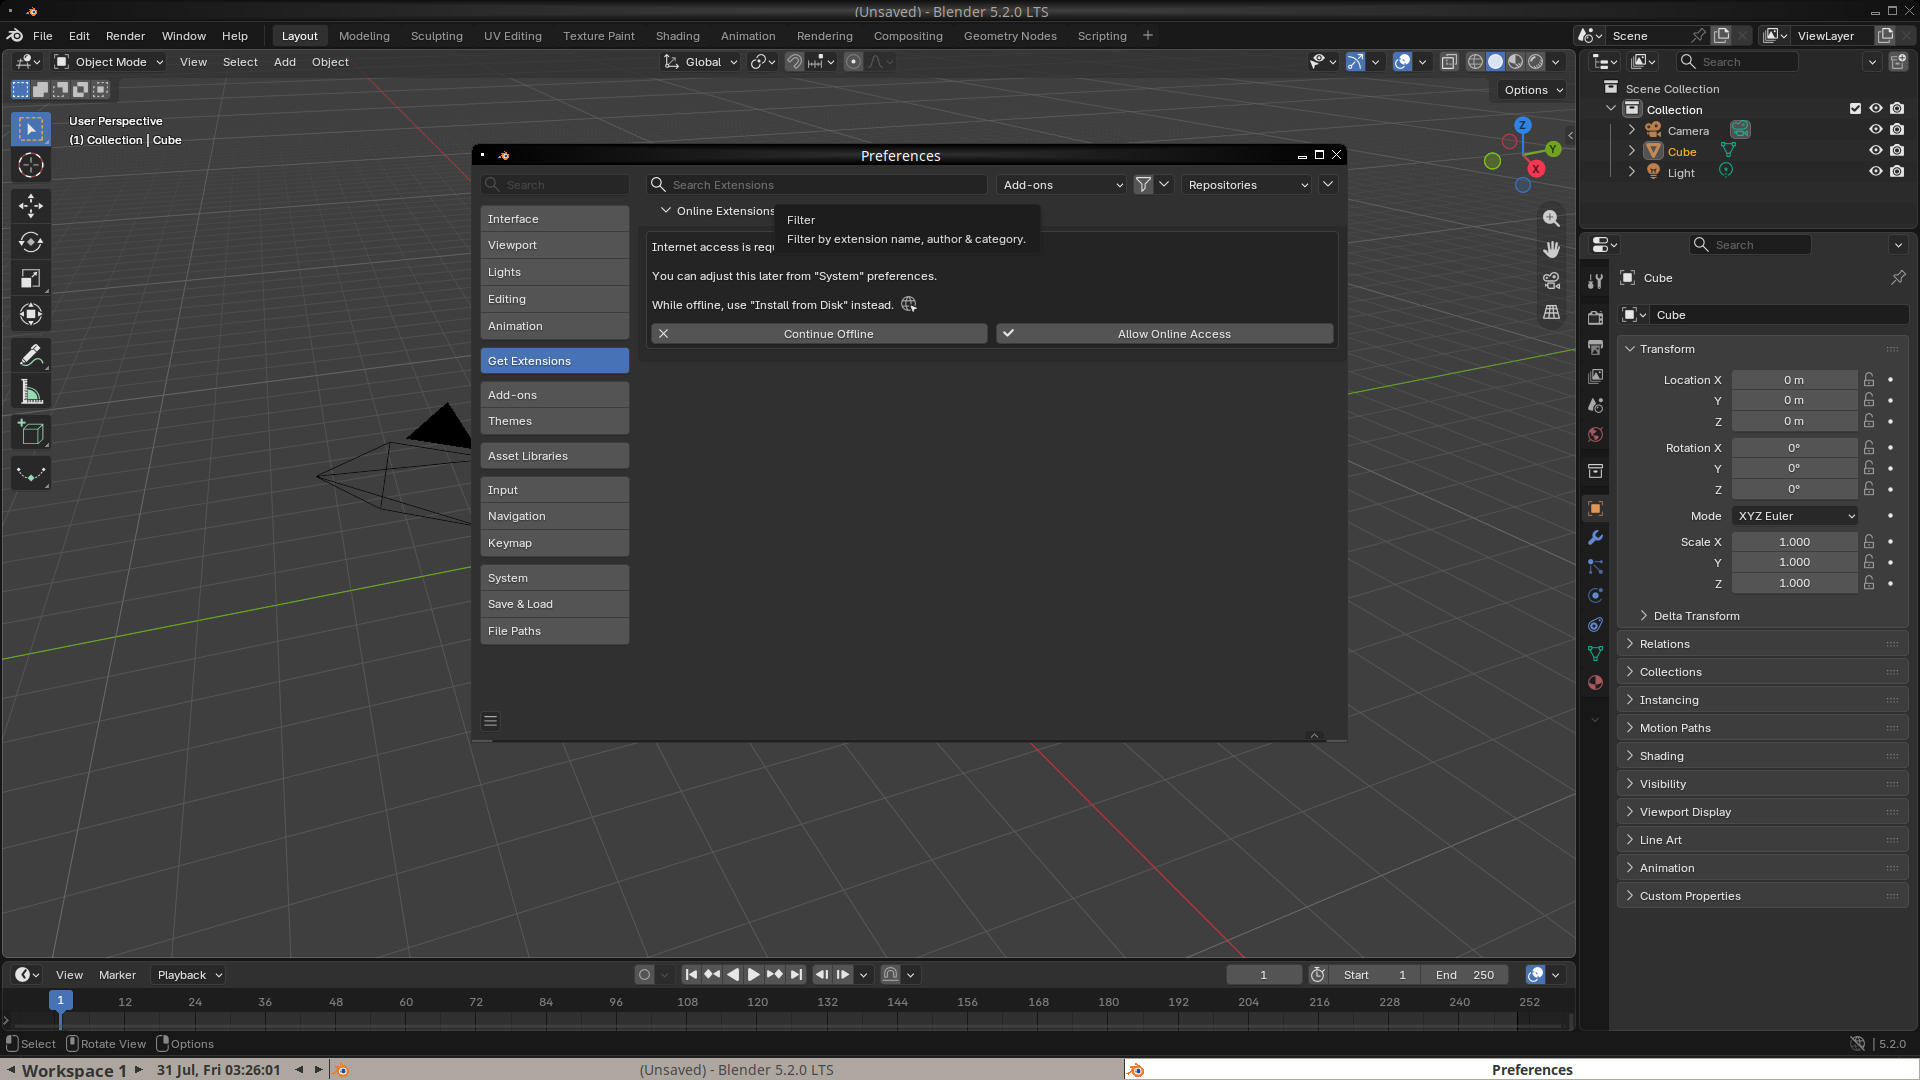Click the viewport zoom magnifier icon
The width and height of the screenshot is (1920, 1080).
click(x=1551, y=218)
